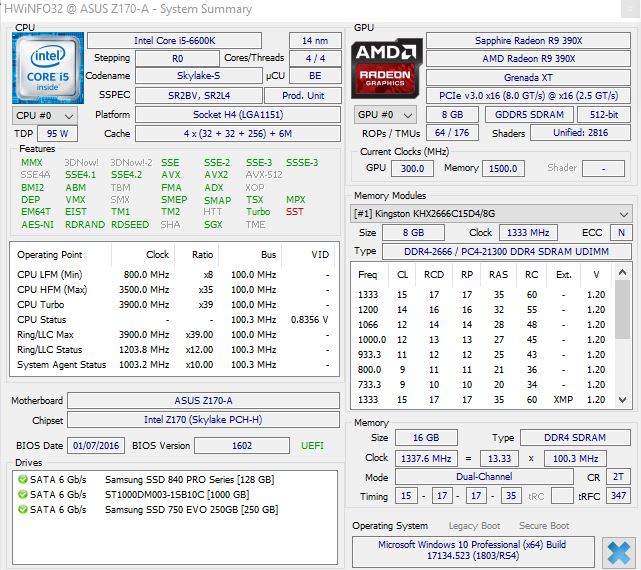Click the Intel Core i5-6600K name field
The height and width of the screenshot is (570, 641).
click(175, 40)
